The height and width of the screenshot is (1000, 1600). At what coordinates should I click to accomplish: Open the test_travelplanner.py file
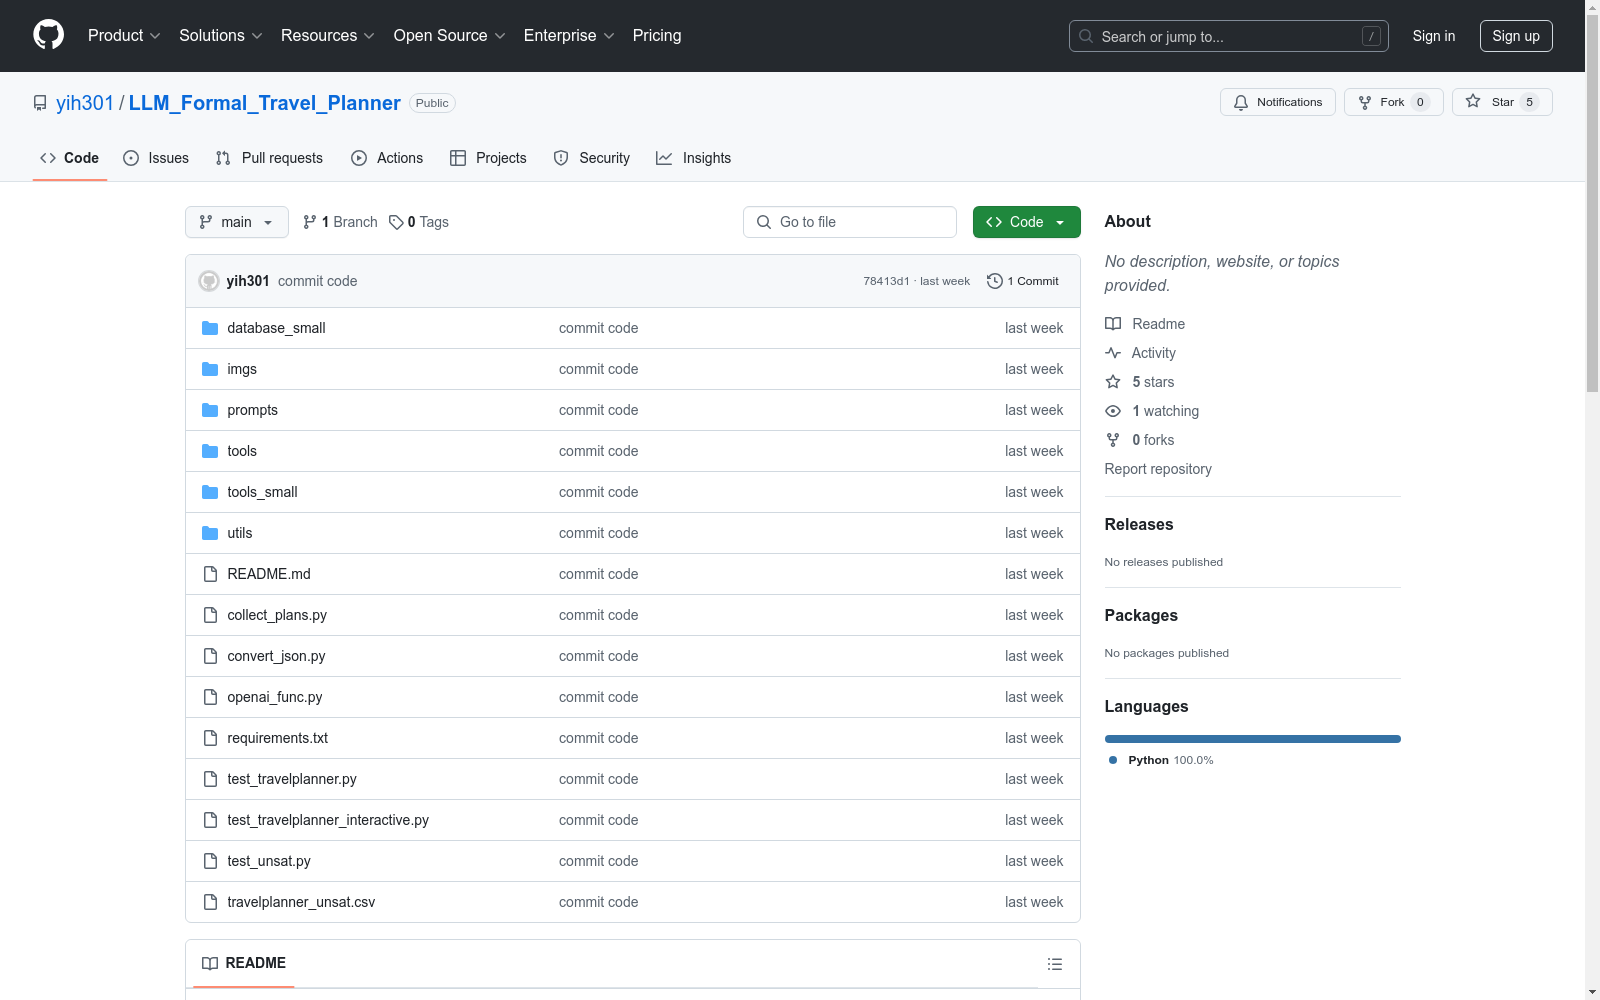(x=292, y=779)
